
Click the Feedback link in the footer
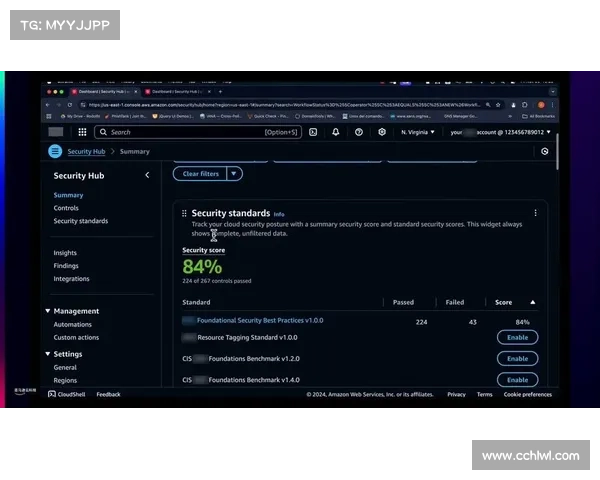click(108, 394)
